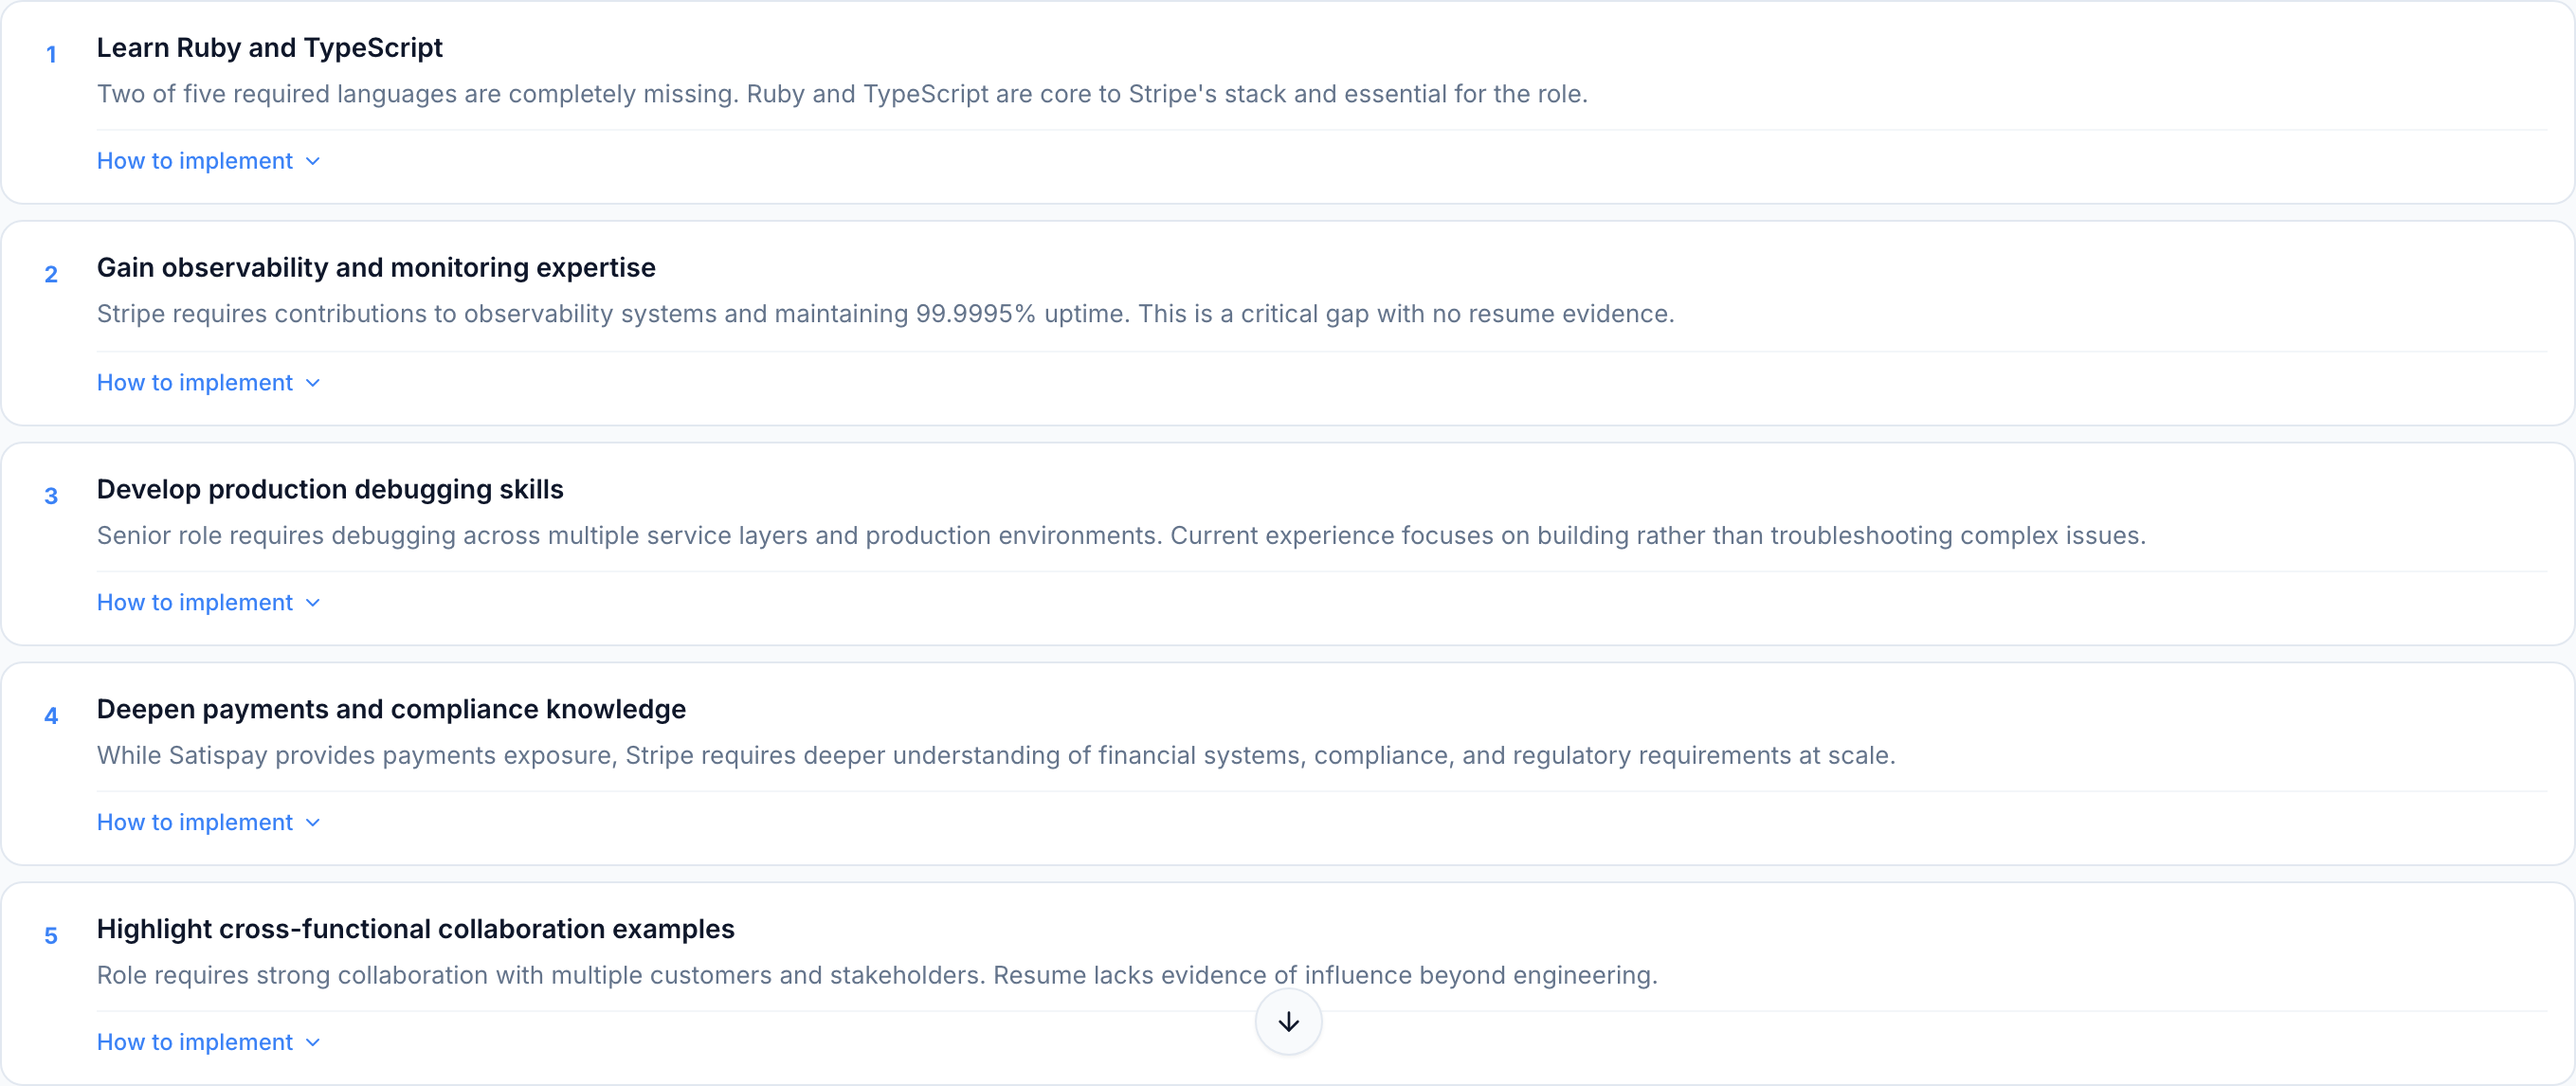Expand 'How to implement' under payments and compliance
Screen dimensions: 2576x1086
click(195, 822)
